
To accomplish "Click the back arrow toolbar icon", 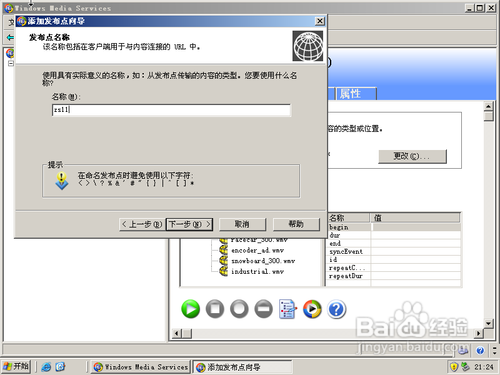I will pyautogui.click(x=10, y=37).
